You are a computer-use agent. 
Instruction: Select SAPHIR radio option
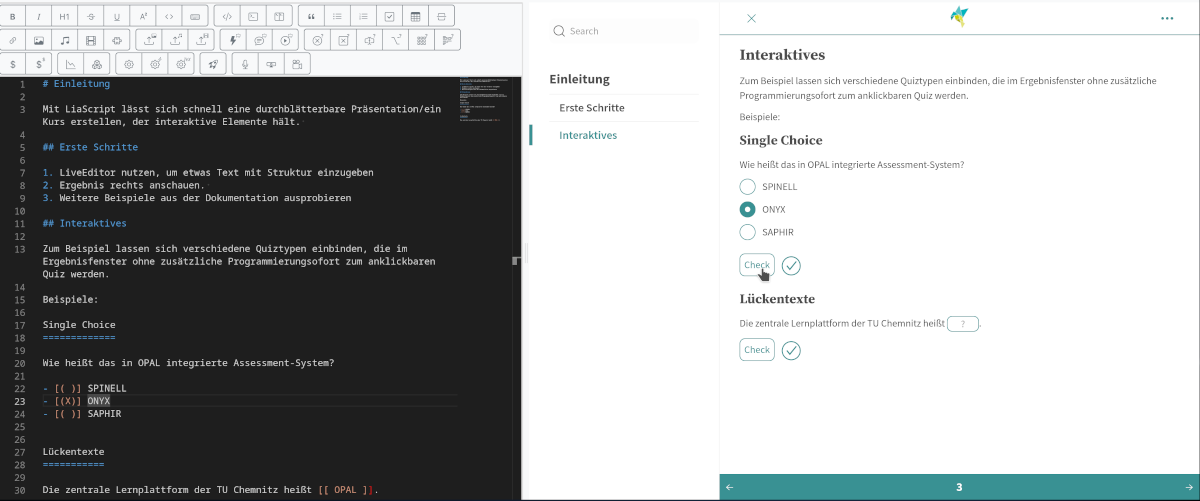747,232
